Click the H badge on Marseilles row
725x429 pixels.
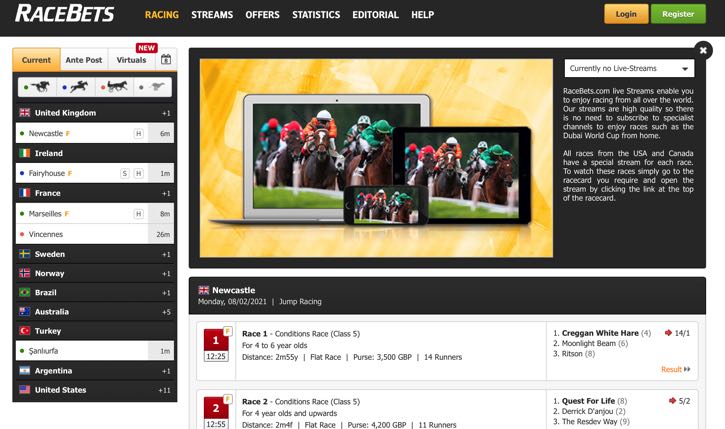click(x=138, y=214)
